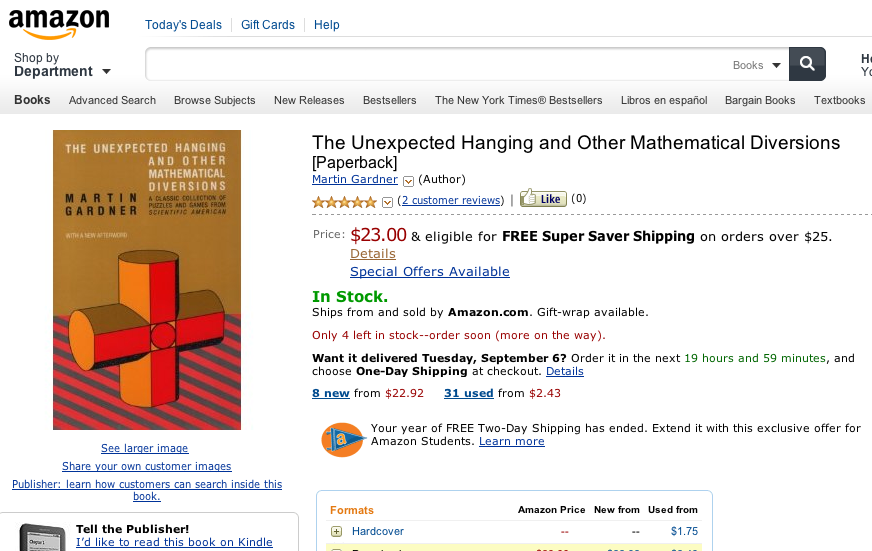Click the Amazon Student pennant icon
872x551 pixels.
pos(341,438)
